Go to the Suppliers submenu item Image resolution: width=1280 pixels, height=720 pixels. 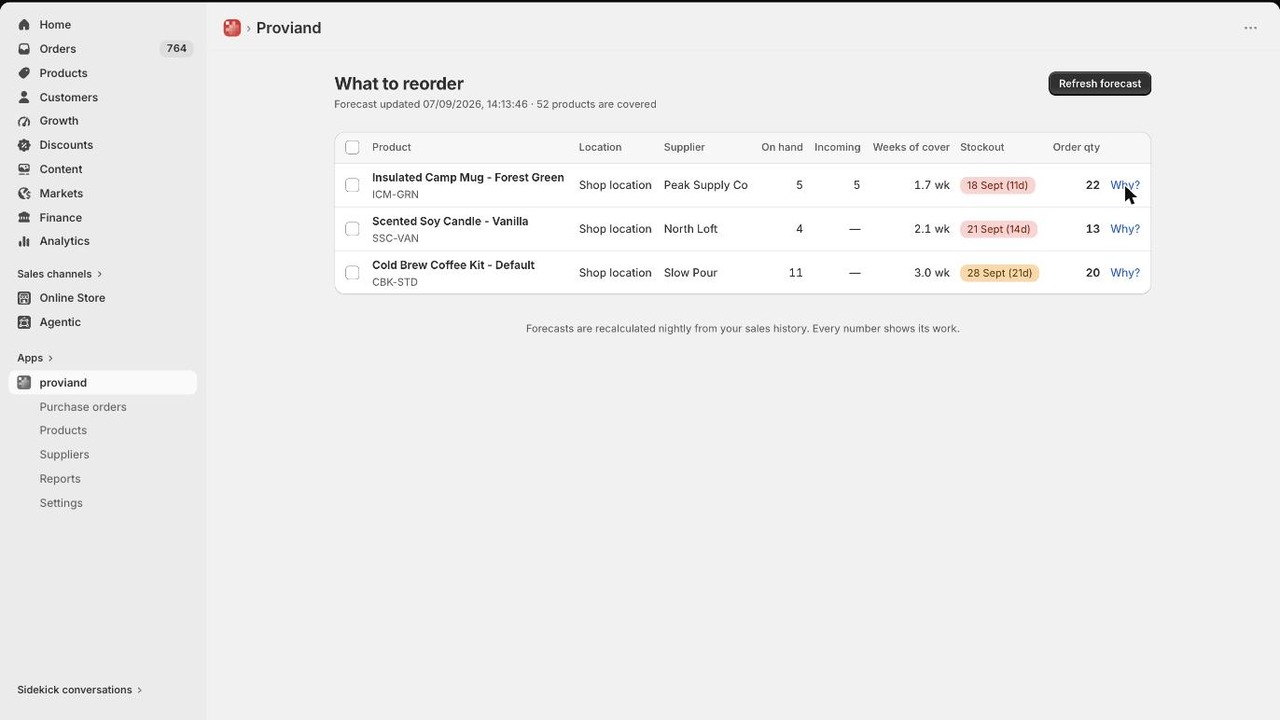click(64, 454)
